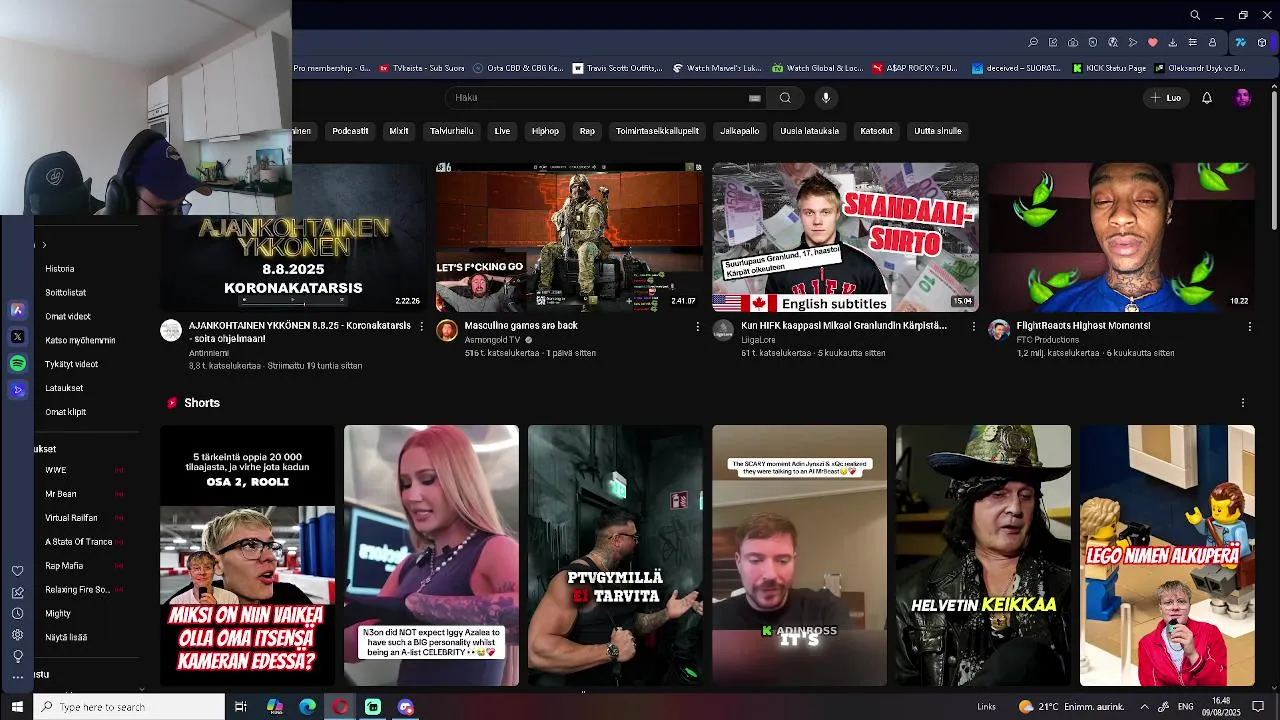Click the Luo create button
The image size is (1280, 720).
[x=1166, y=98]
